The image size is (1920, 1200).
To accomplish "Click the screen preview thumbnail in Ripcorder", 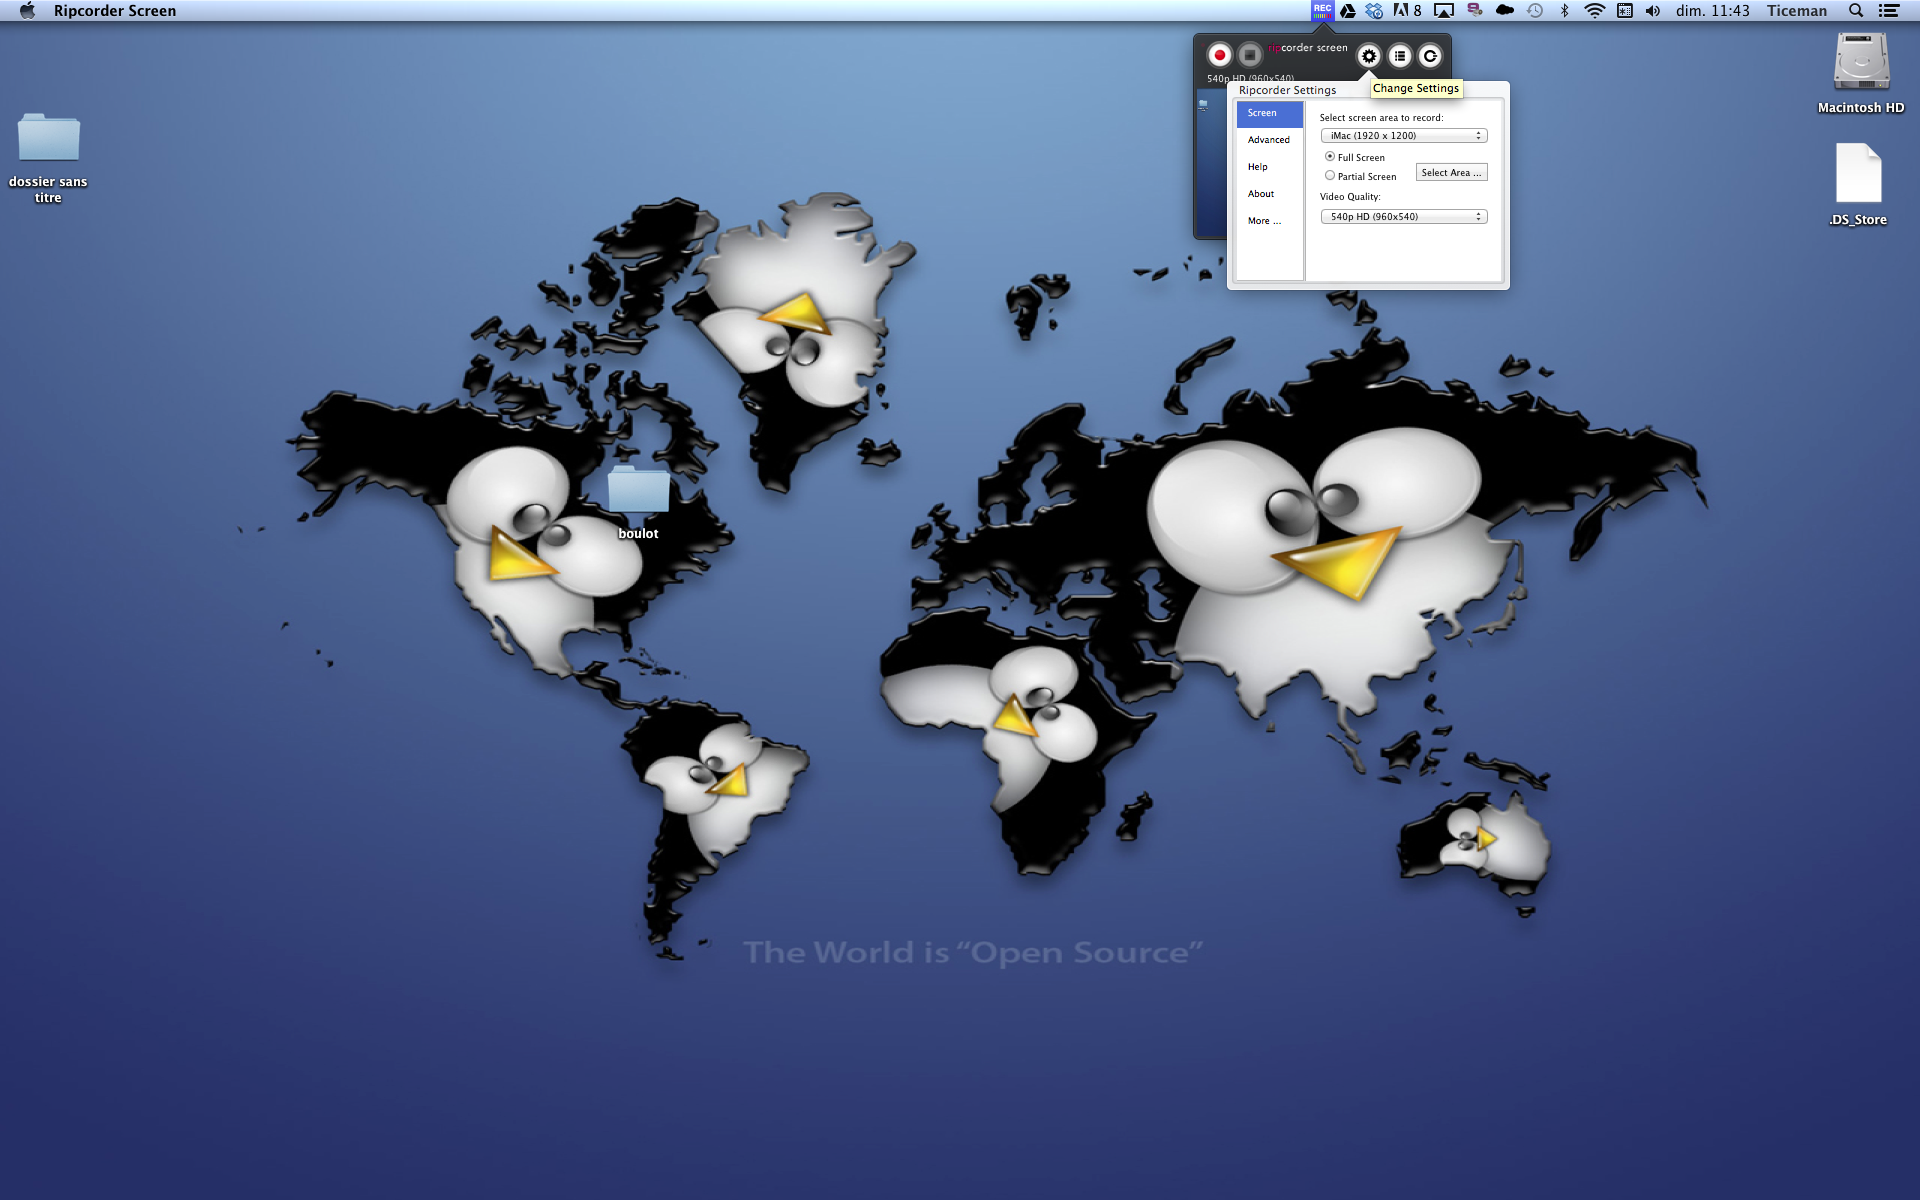I will coord(1212,163).
